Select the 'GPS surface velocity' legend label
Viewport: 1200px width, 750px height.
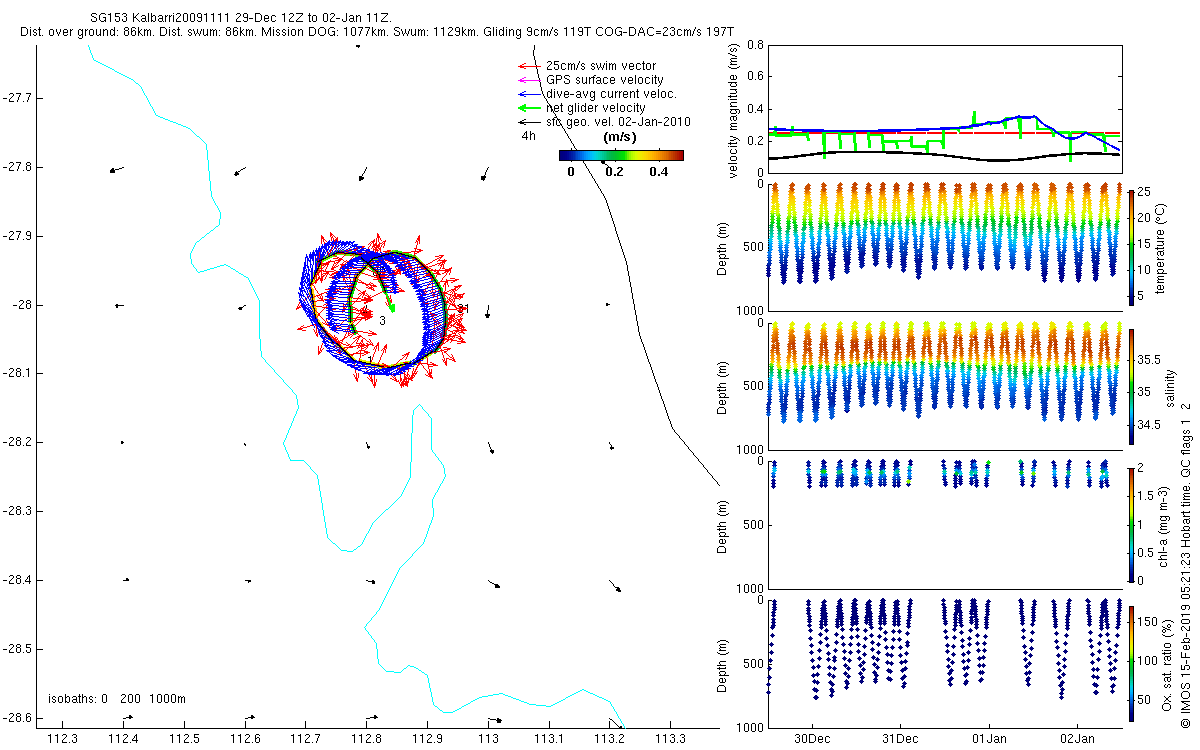point(604,80)
